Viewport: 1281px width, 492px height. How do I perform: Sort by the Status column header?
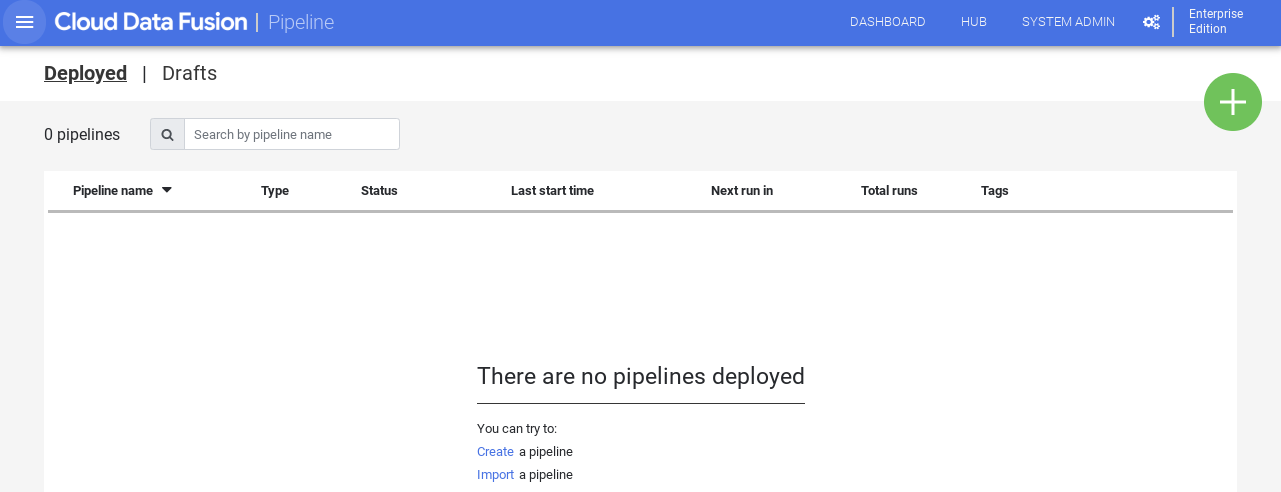(x=379, y=191)
